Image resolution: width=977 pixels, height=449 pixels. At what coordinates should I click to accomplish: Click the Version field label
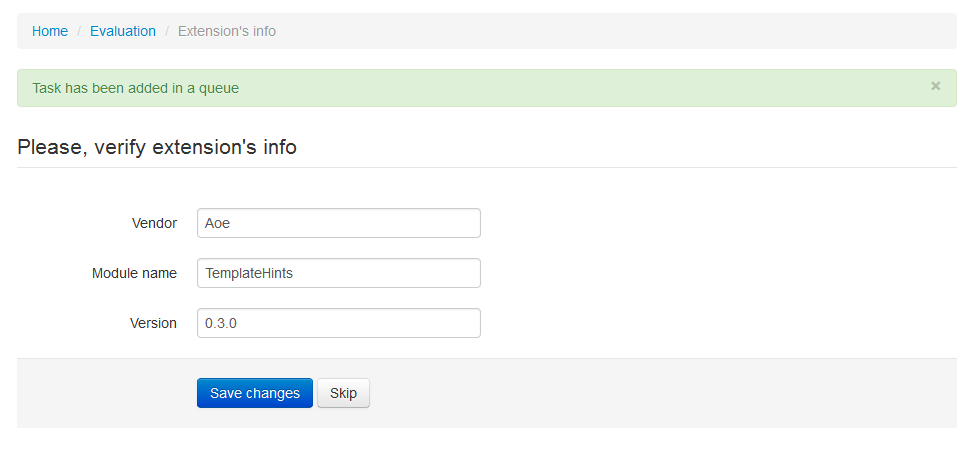pos(153,323)
